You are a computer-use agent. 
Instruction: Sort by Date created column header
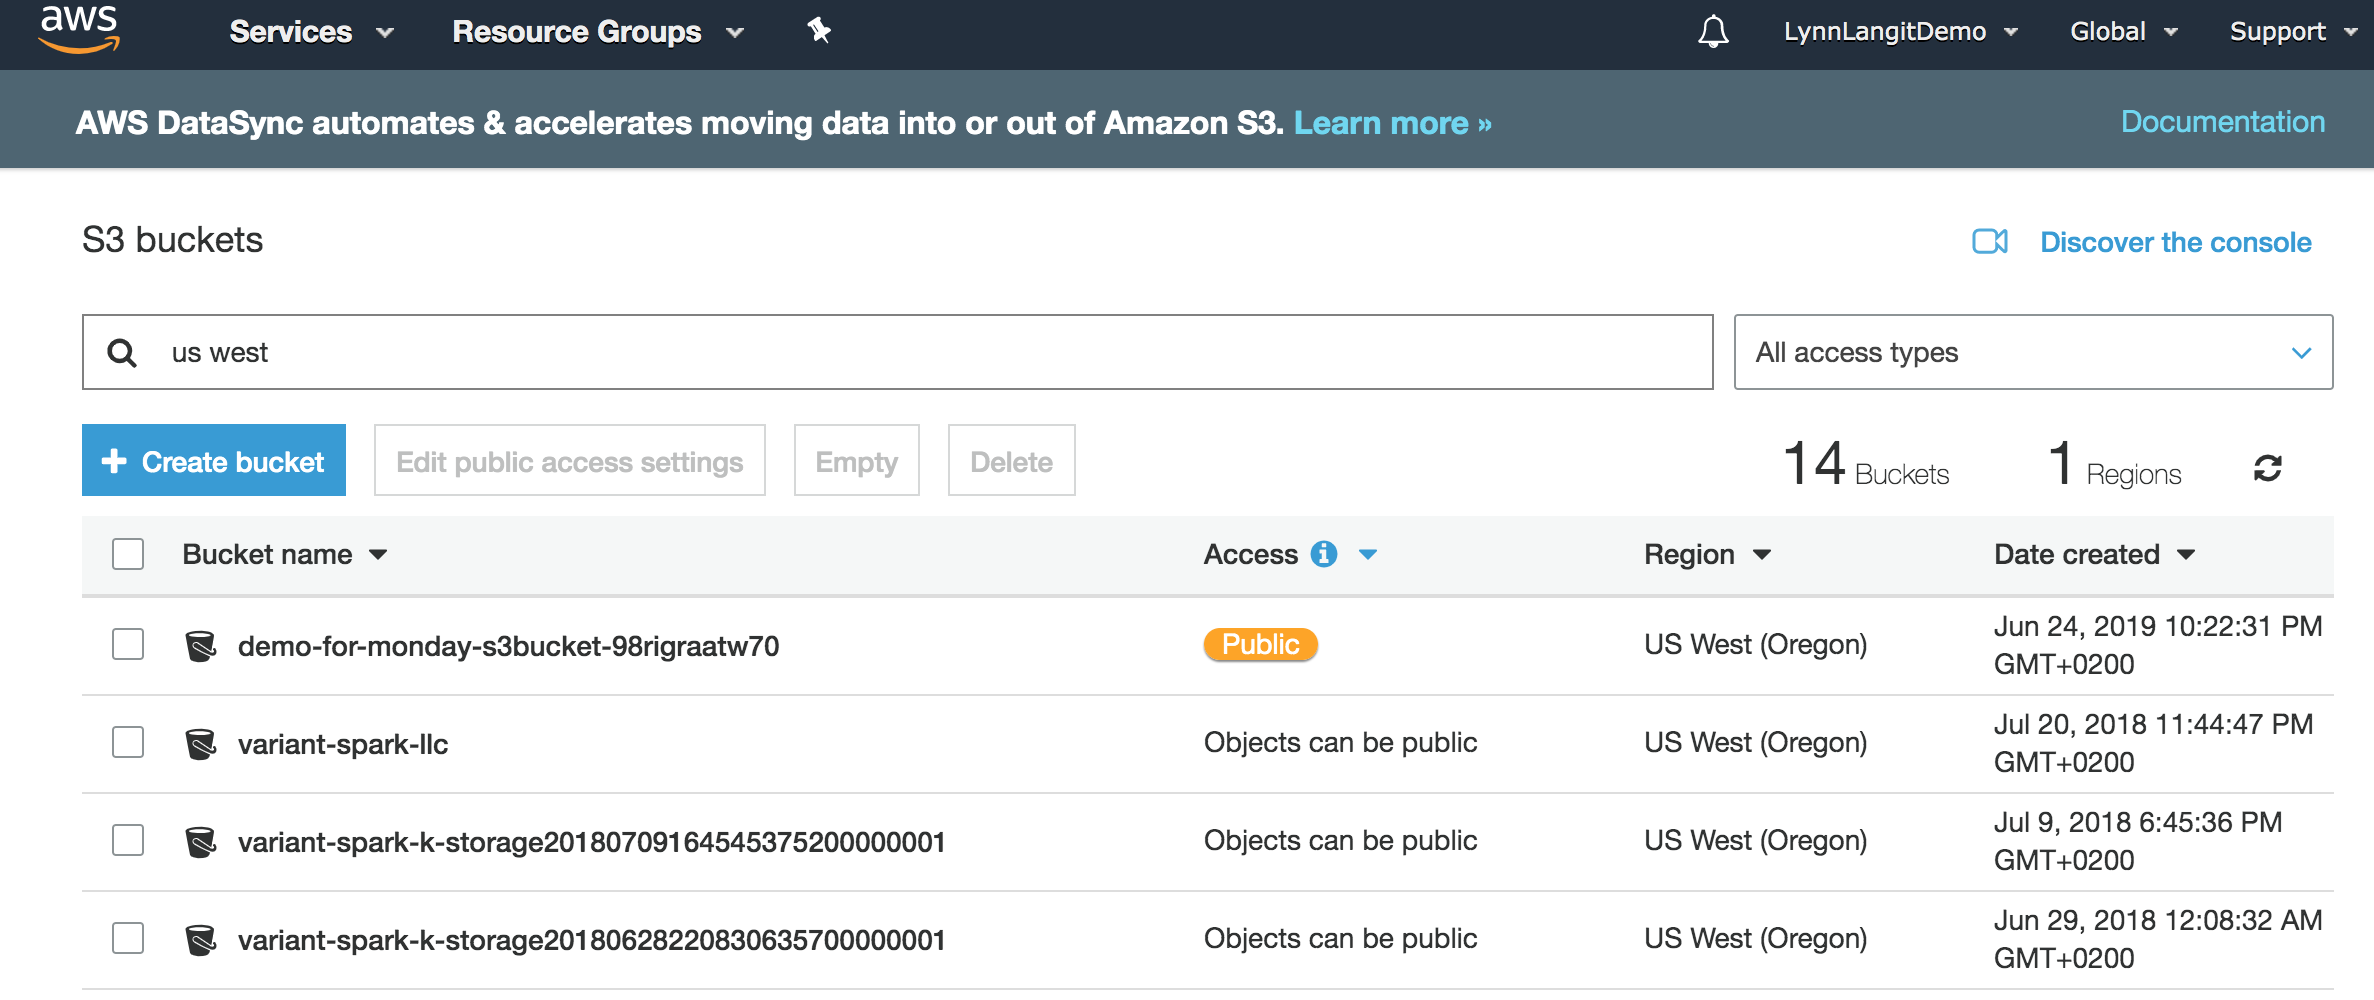tap(2094, 554)
